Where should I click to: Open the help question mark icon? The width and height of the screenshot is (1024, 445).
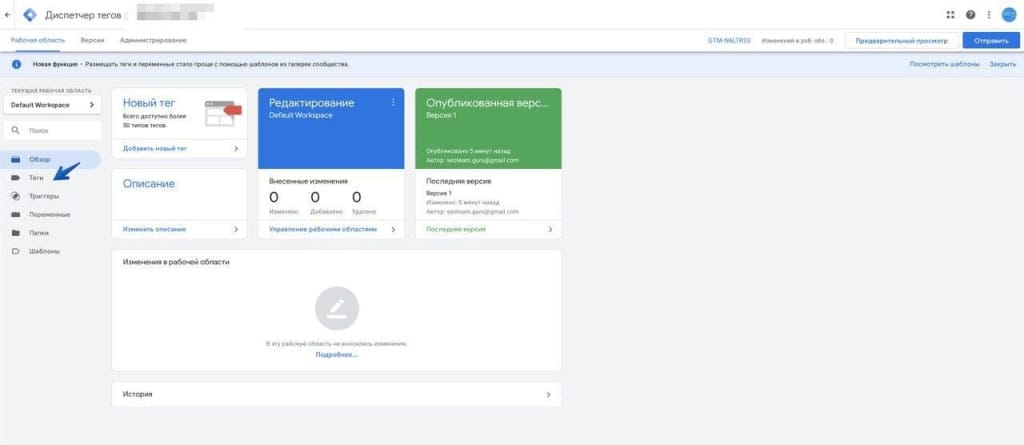970,15
